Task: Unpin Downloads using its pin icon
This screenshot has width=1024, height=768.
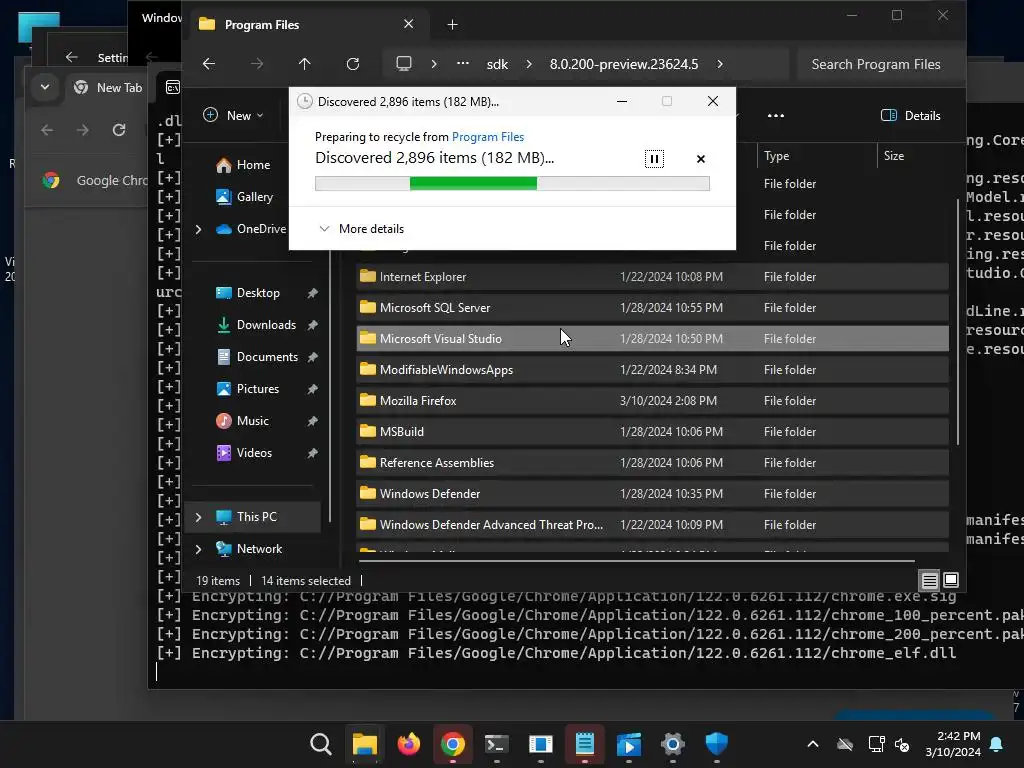Action: (x=313, y=325)
